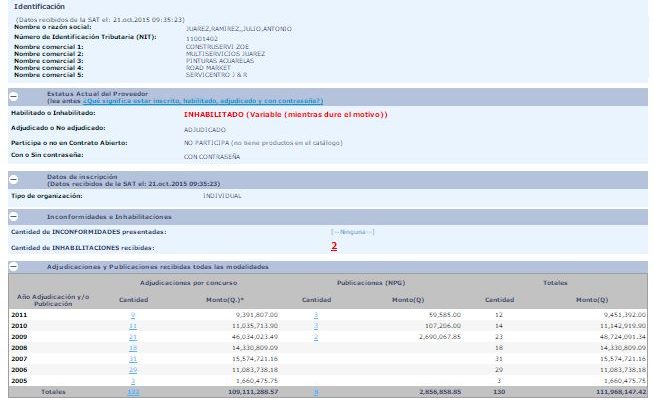The image size is (654, 398).
Task: Select the total concurso amount 109,111,288.57
Action: click(253, 392)
